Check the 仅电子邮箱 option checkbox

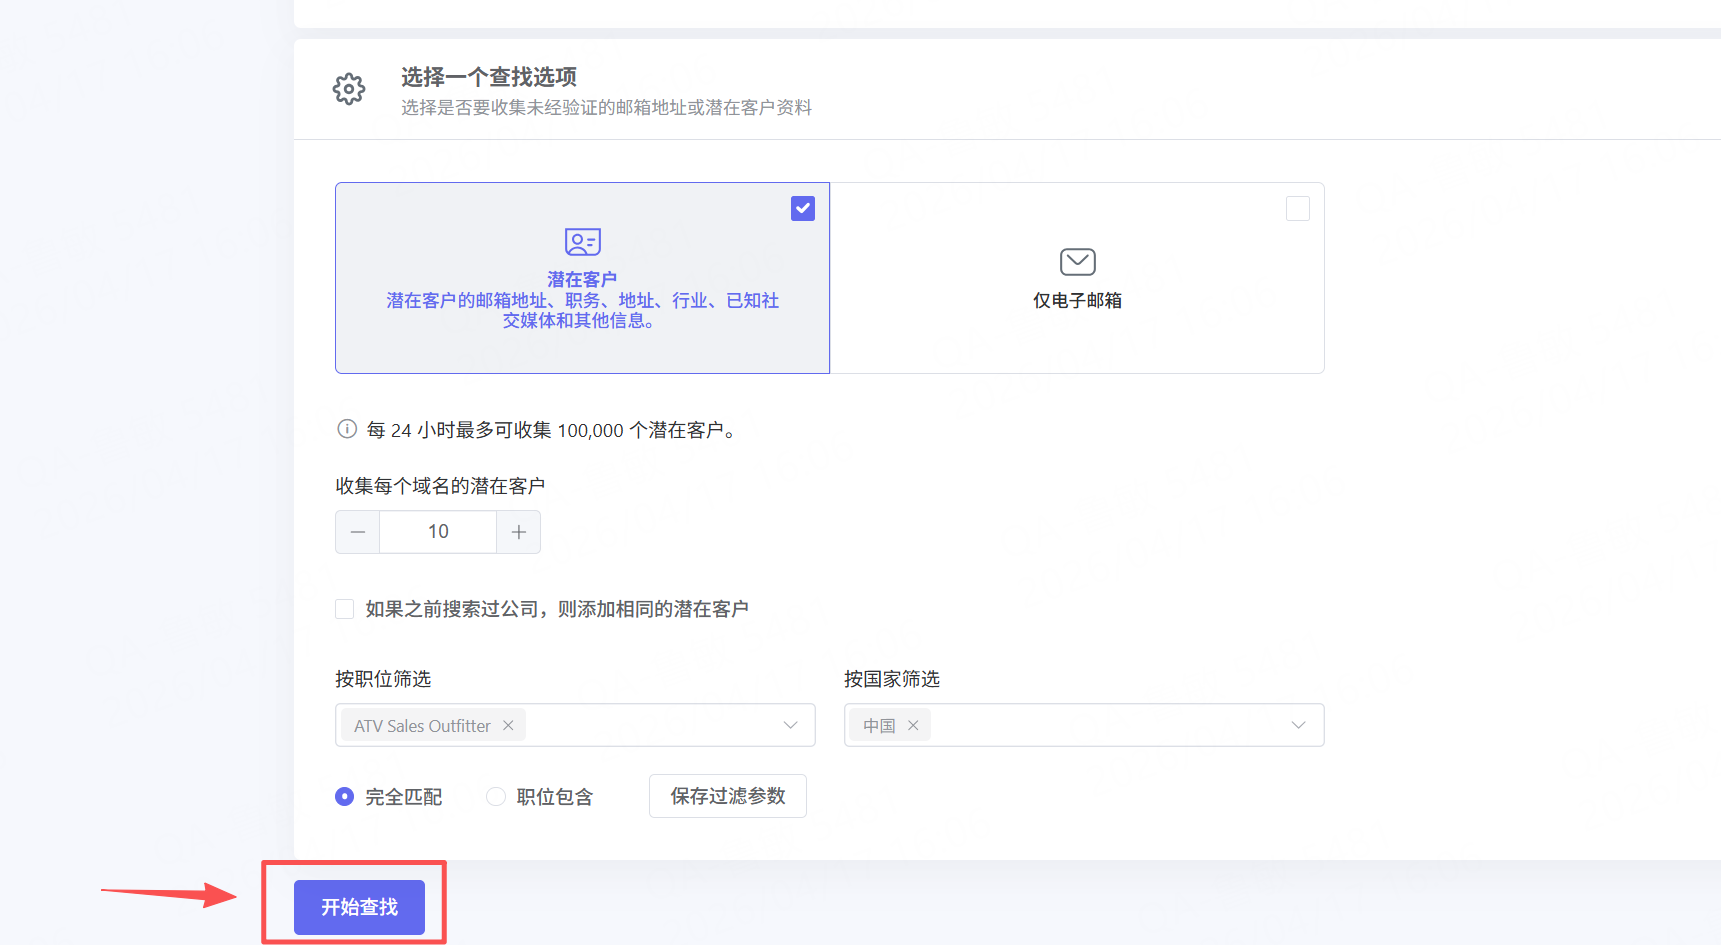1297,208
